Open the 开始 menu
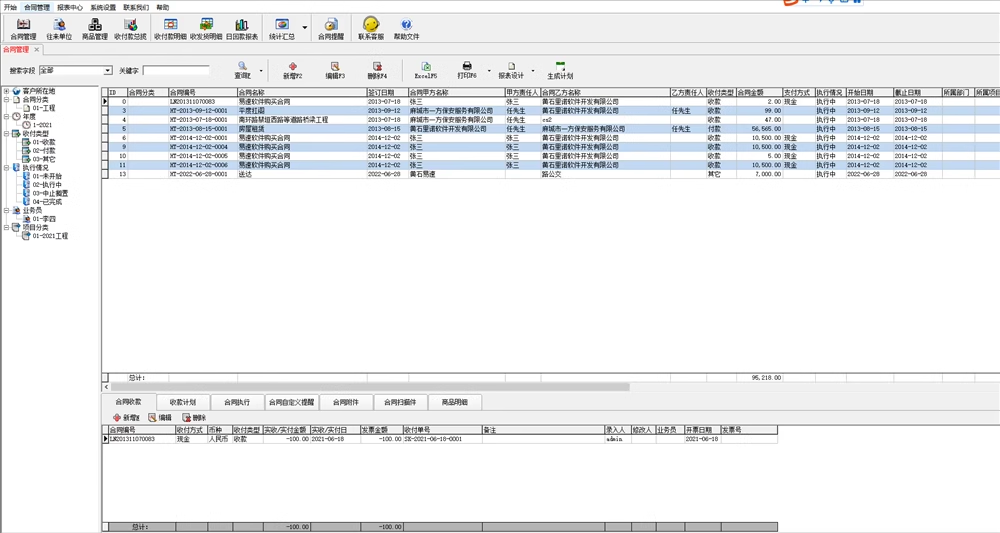The height and width of the screenshot is (533, 1000). 10,8
